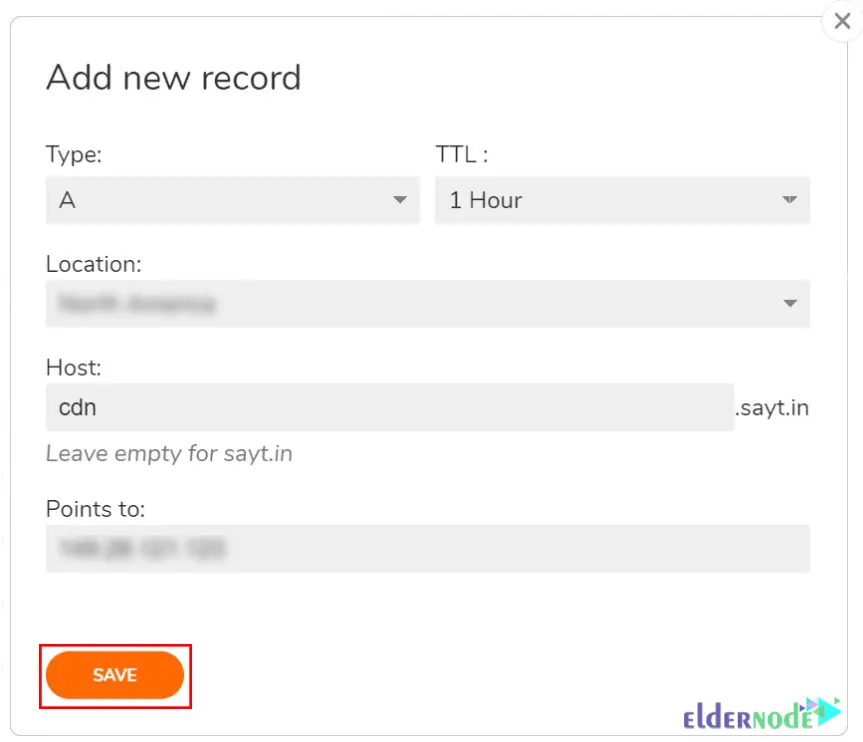Open the TTL dropdown showing '1 Hour'
The image size is (863, 742).
tap(620, 200)
